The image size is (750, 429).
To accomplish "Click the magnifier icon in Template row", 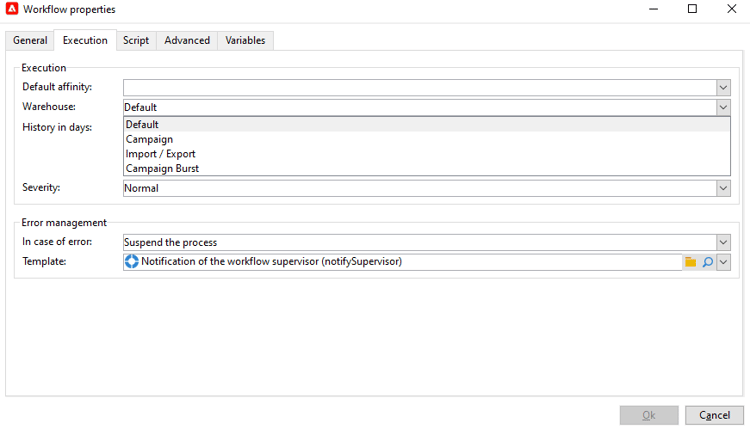I will [708, 262].
